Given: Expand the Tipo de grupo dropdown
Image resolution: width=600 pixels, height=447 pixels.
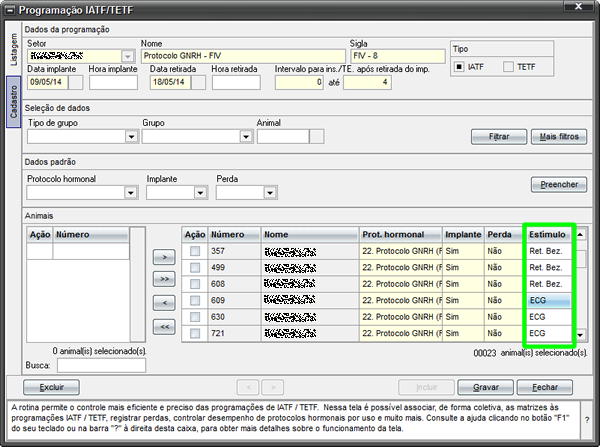Looking at the screenshot, I should coord(131,137).
